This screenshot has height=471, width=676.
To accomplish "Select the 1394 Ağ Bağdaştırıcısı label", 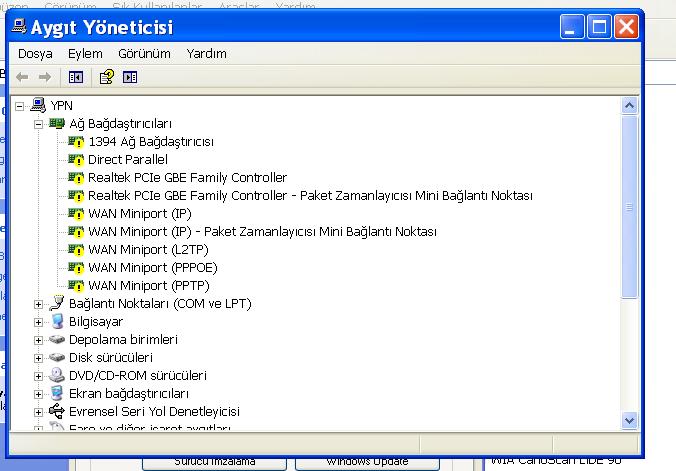I will [x=151, y=142].
